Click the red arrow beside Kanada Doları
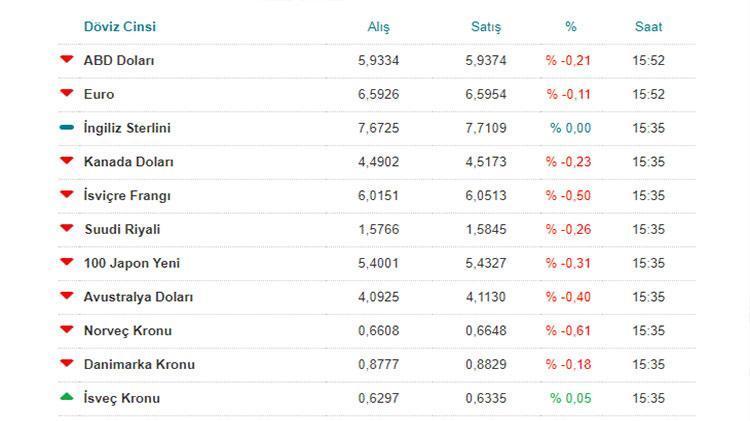The height and width of the screenshot is (421, 750). tap(67, 160)
